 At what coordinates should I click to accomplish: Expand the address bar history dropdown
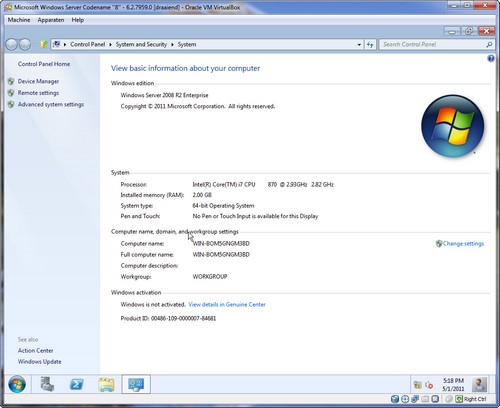[x=359, y=45]
